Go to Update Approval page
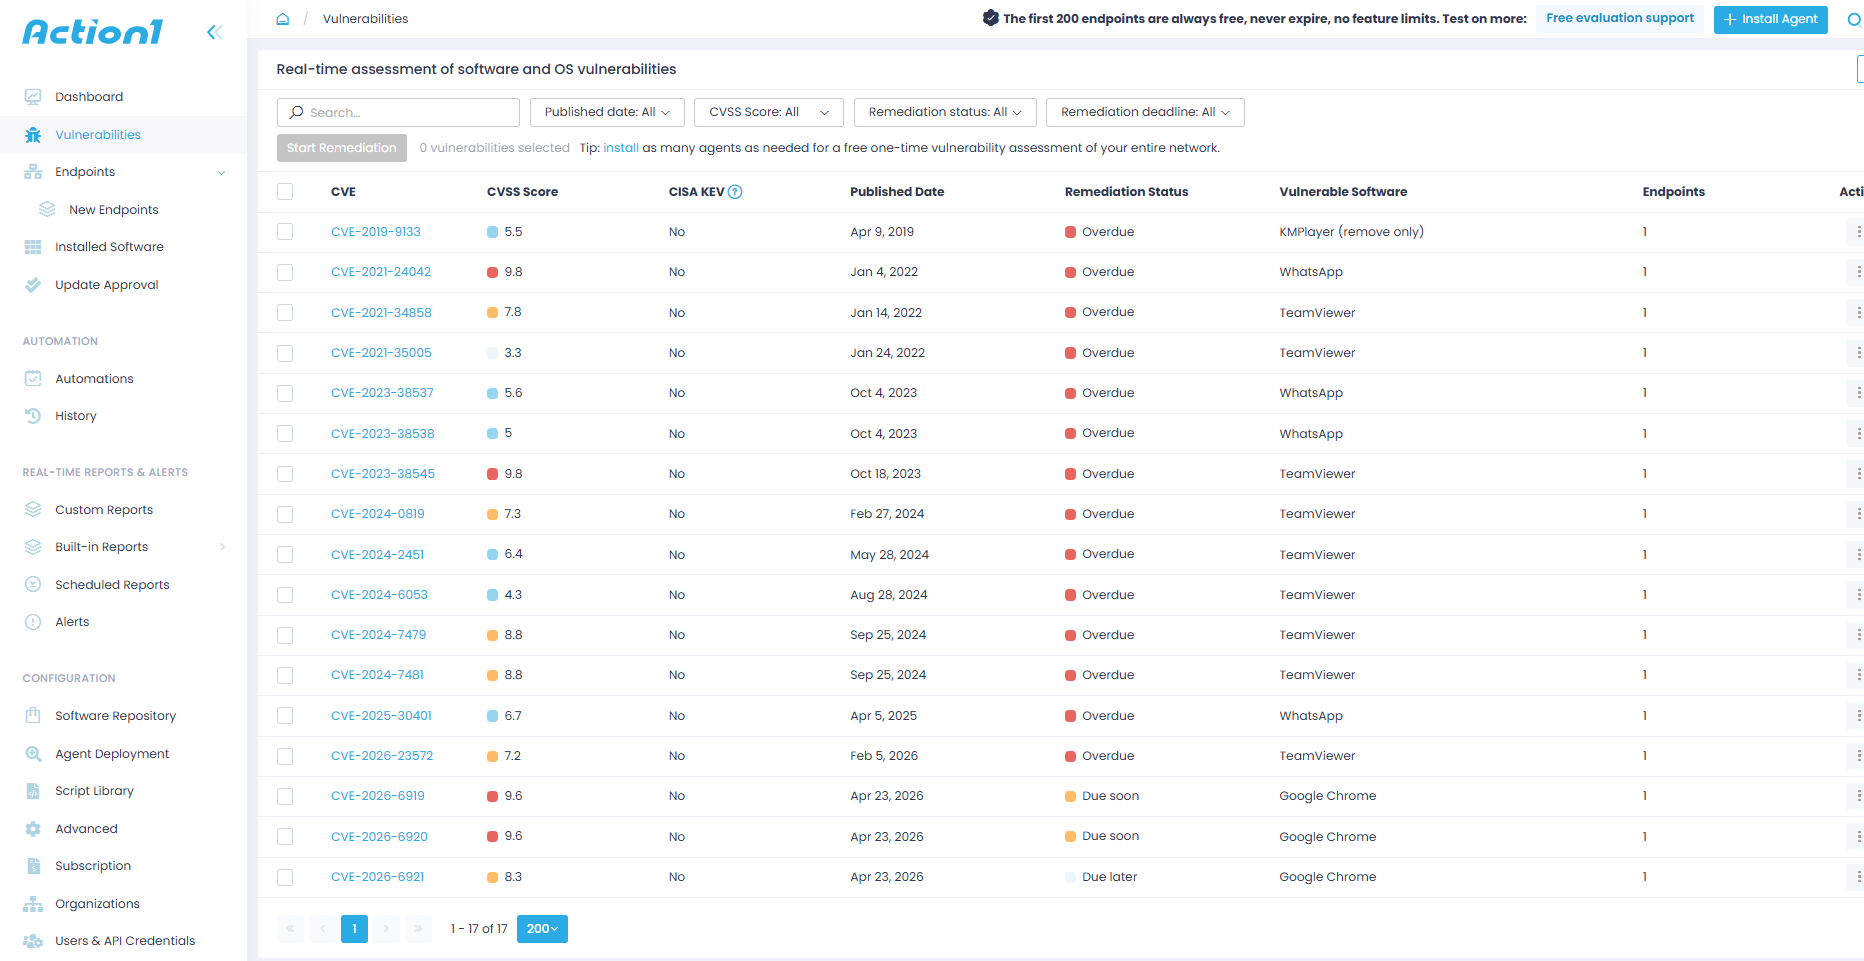 [x=107, y=285]
